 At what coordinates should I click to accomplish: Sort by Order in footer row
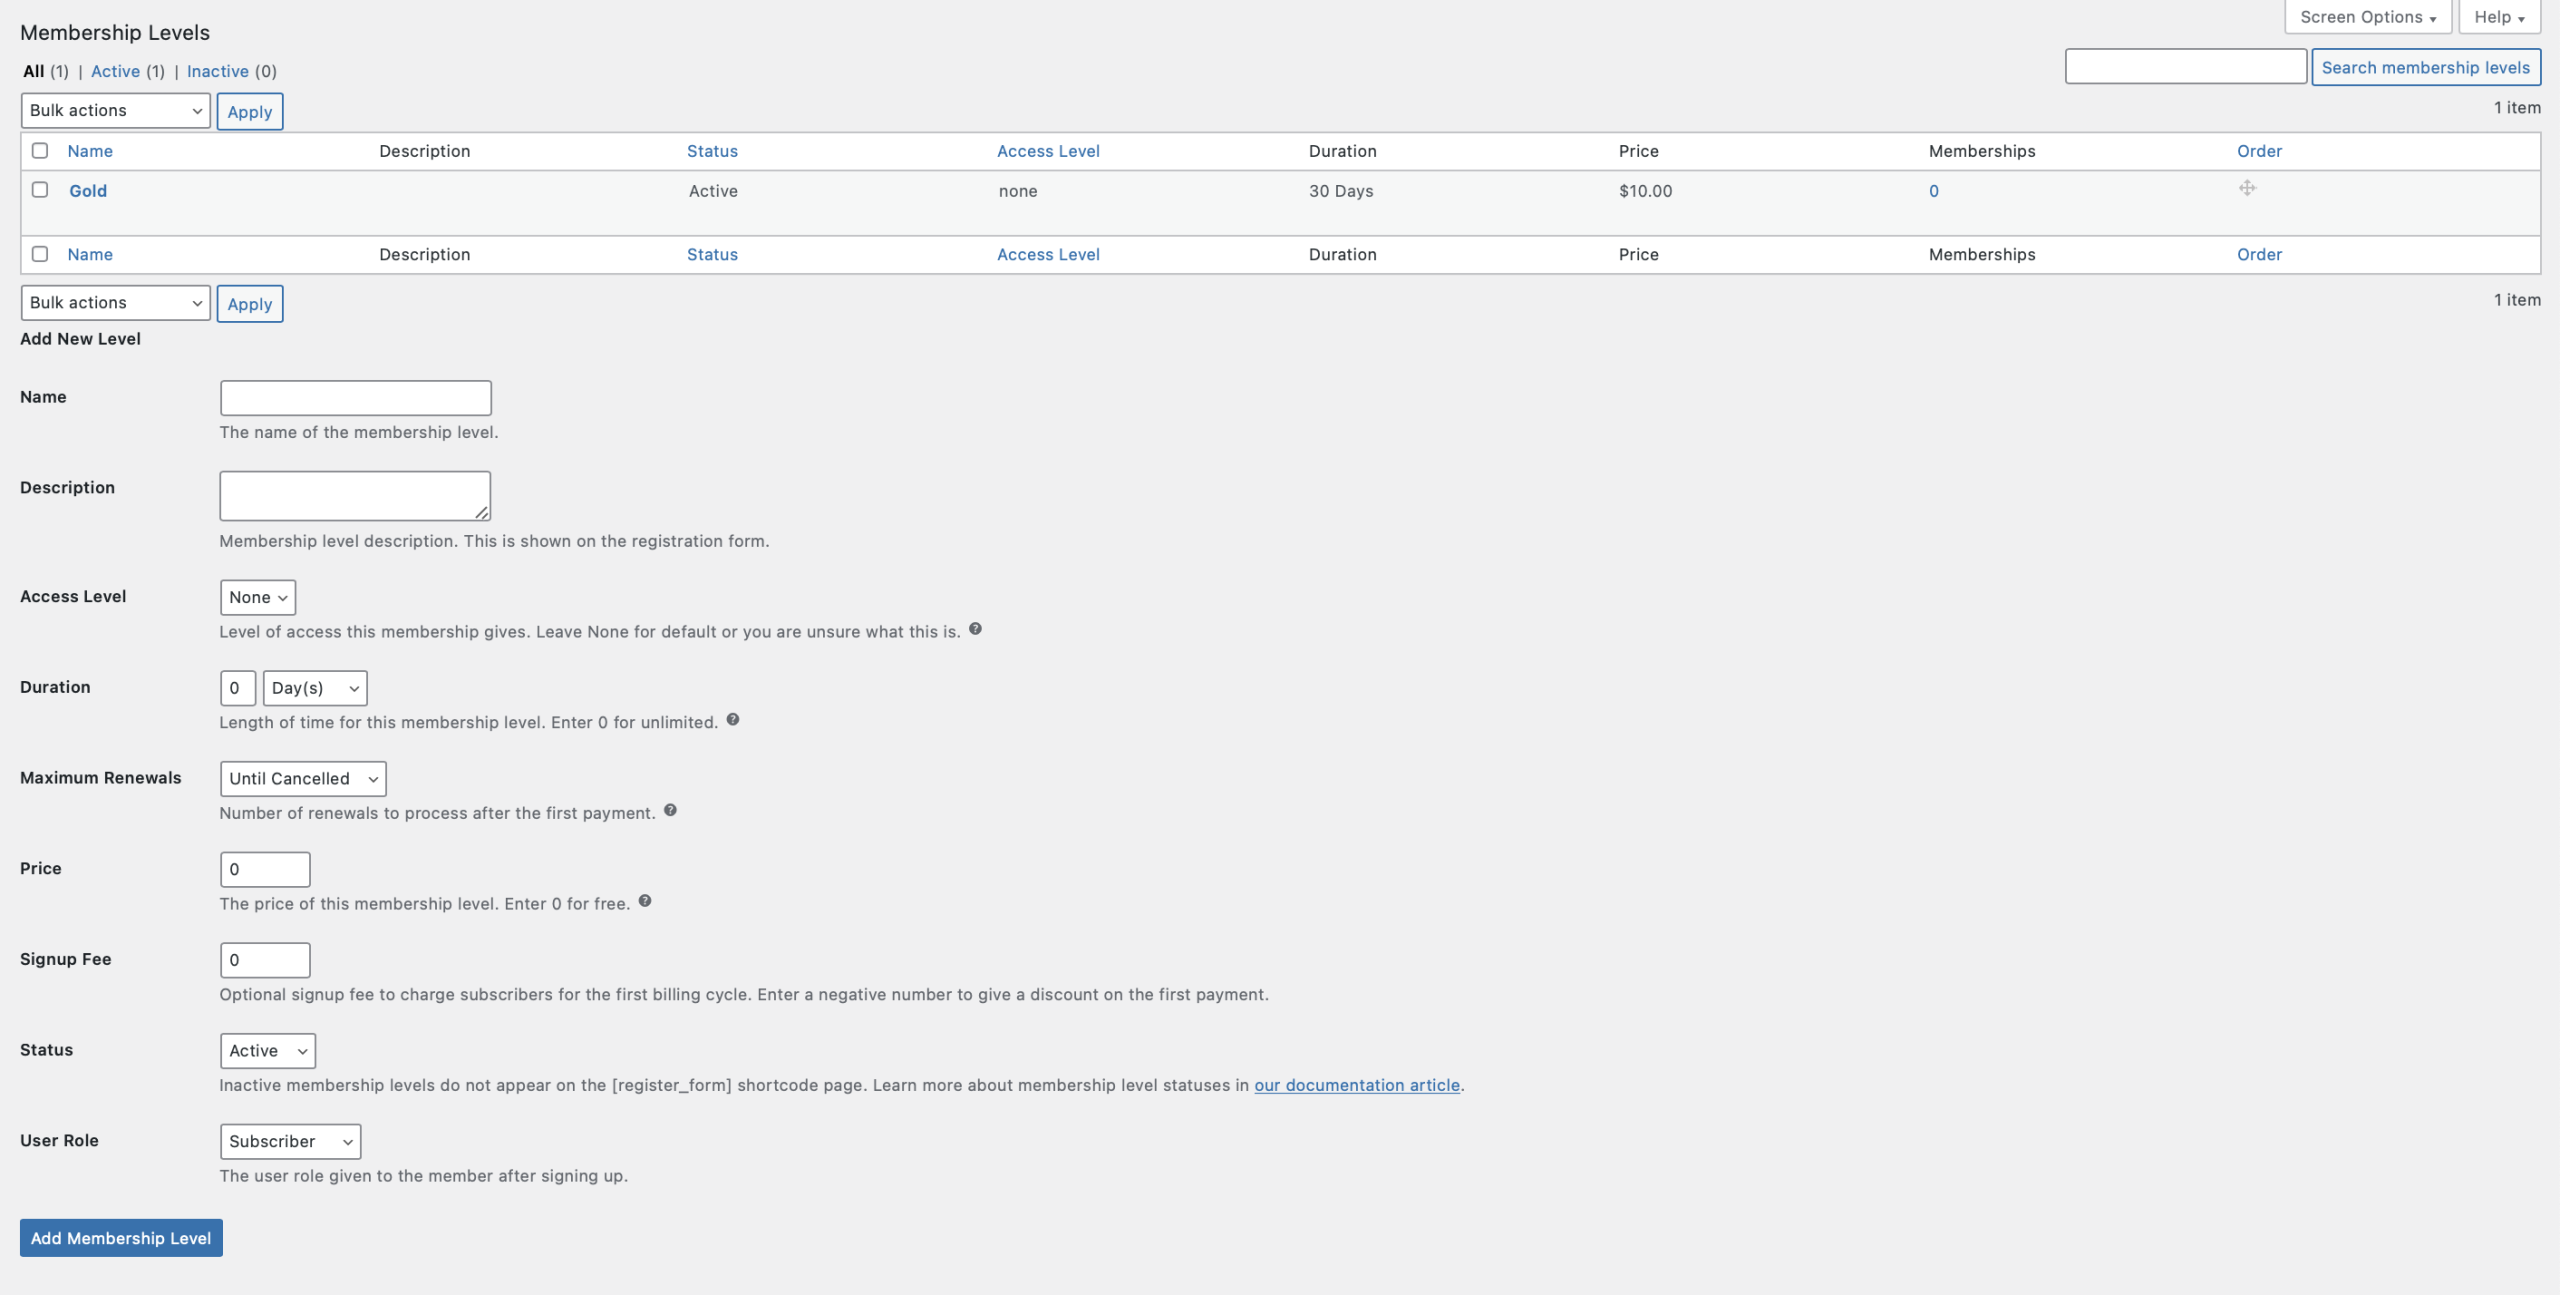[x=2259, y=255]
